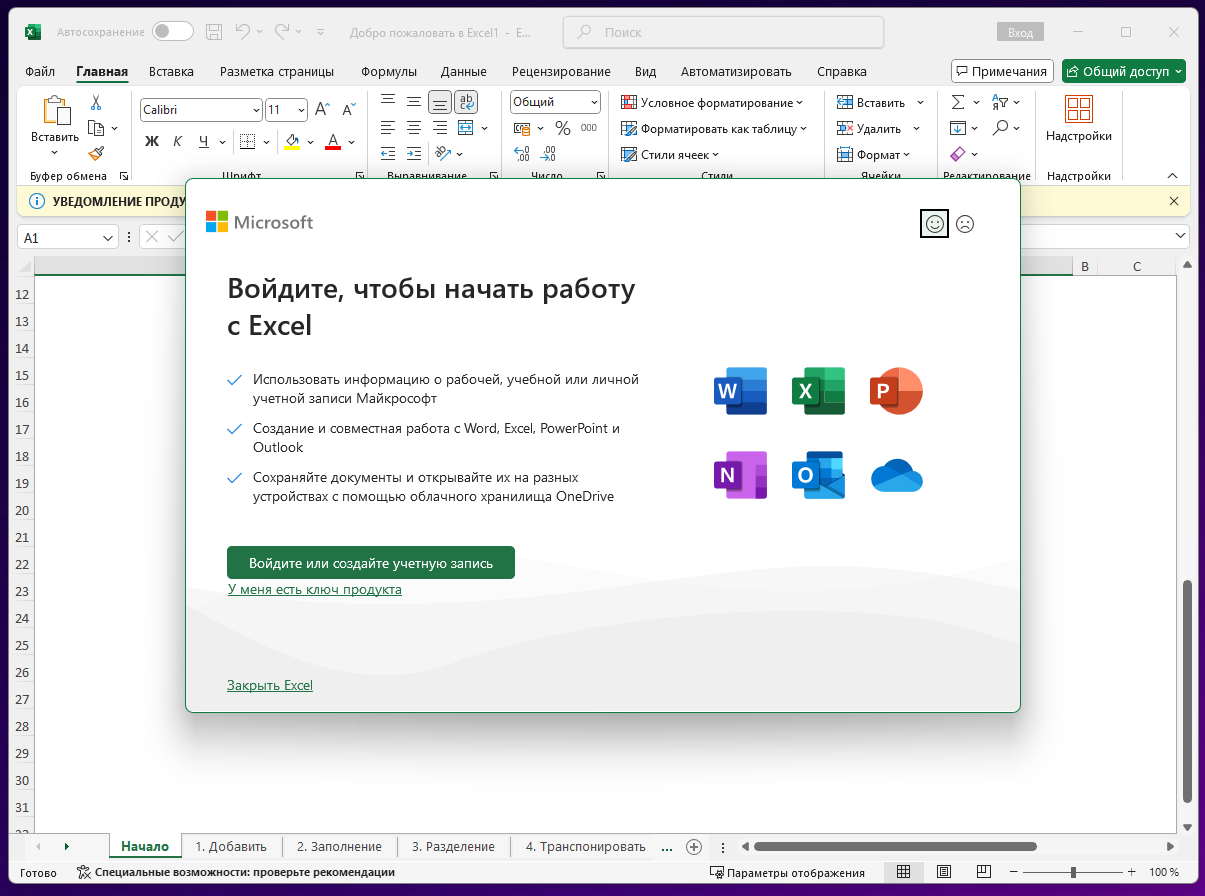Open the font size 11 dropdown
Image resolution: width=1205 pixels, height=896 pixels.
[301, 109]
